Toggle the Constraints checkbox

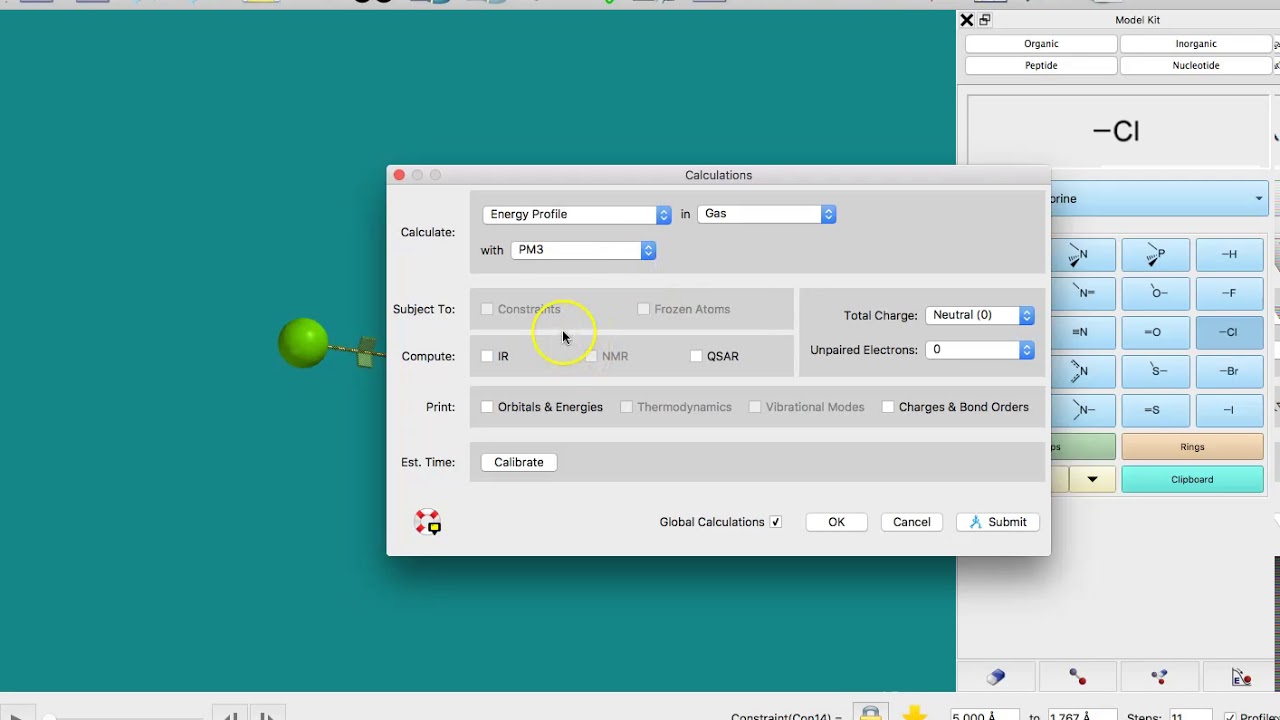click(487, 309)
